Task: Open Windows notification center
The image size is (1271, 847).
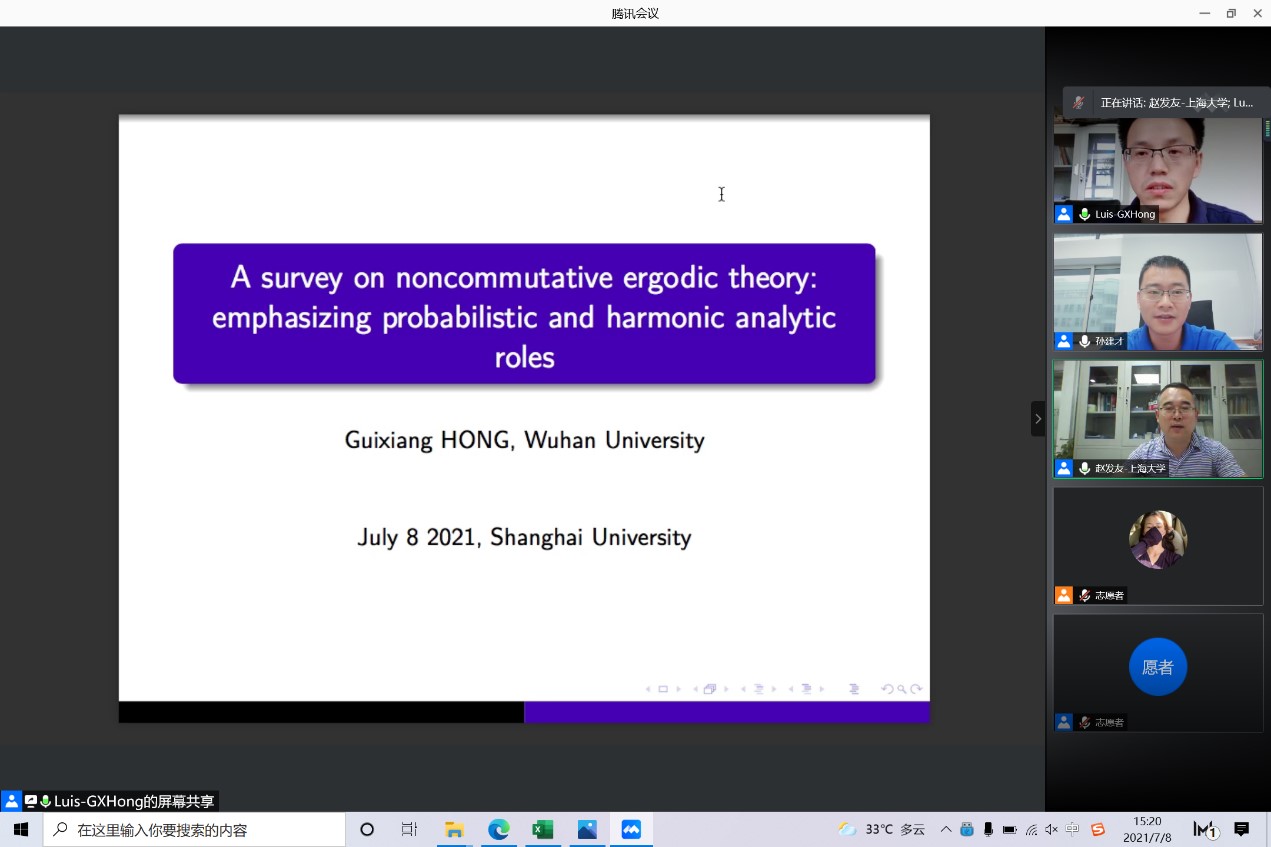Action: coord(1242,829)
